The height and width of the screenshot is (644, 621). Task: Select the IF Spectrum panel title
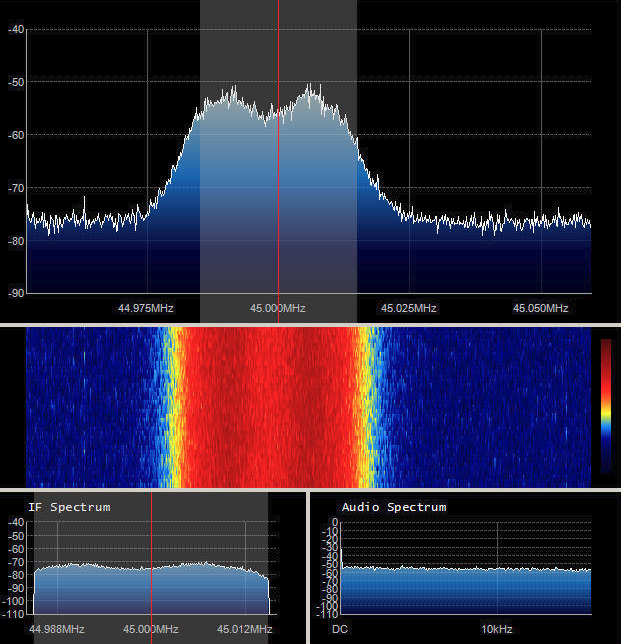pyautogui.click(x=69, y=507)
